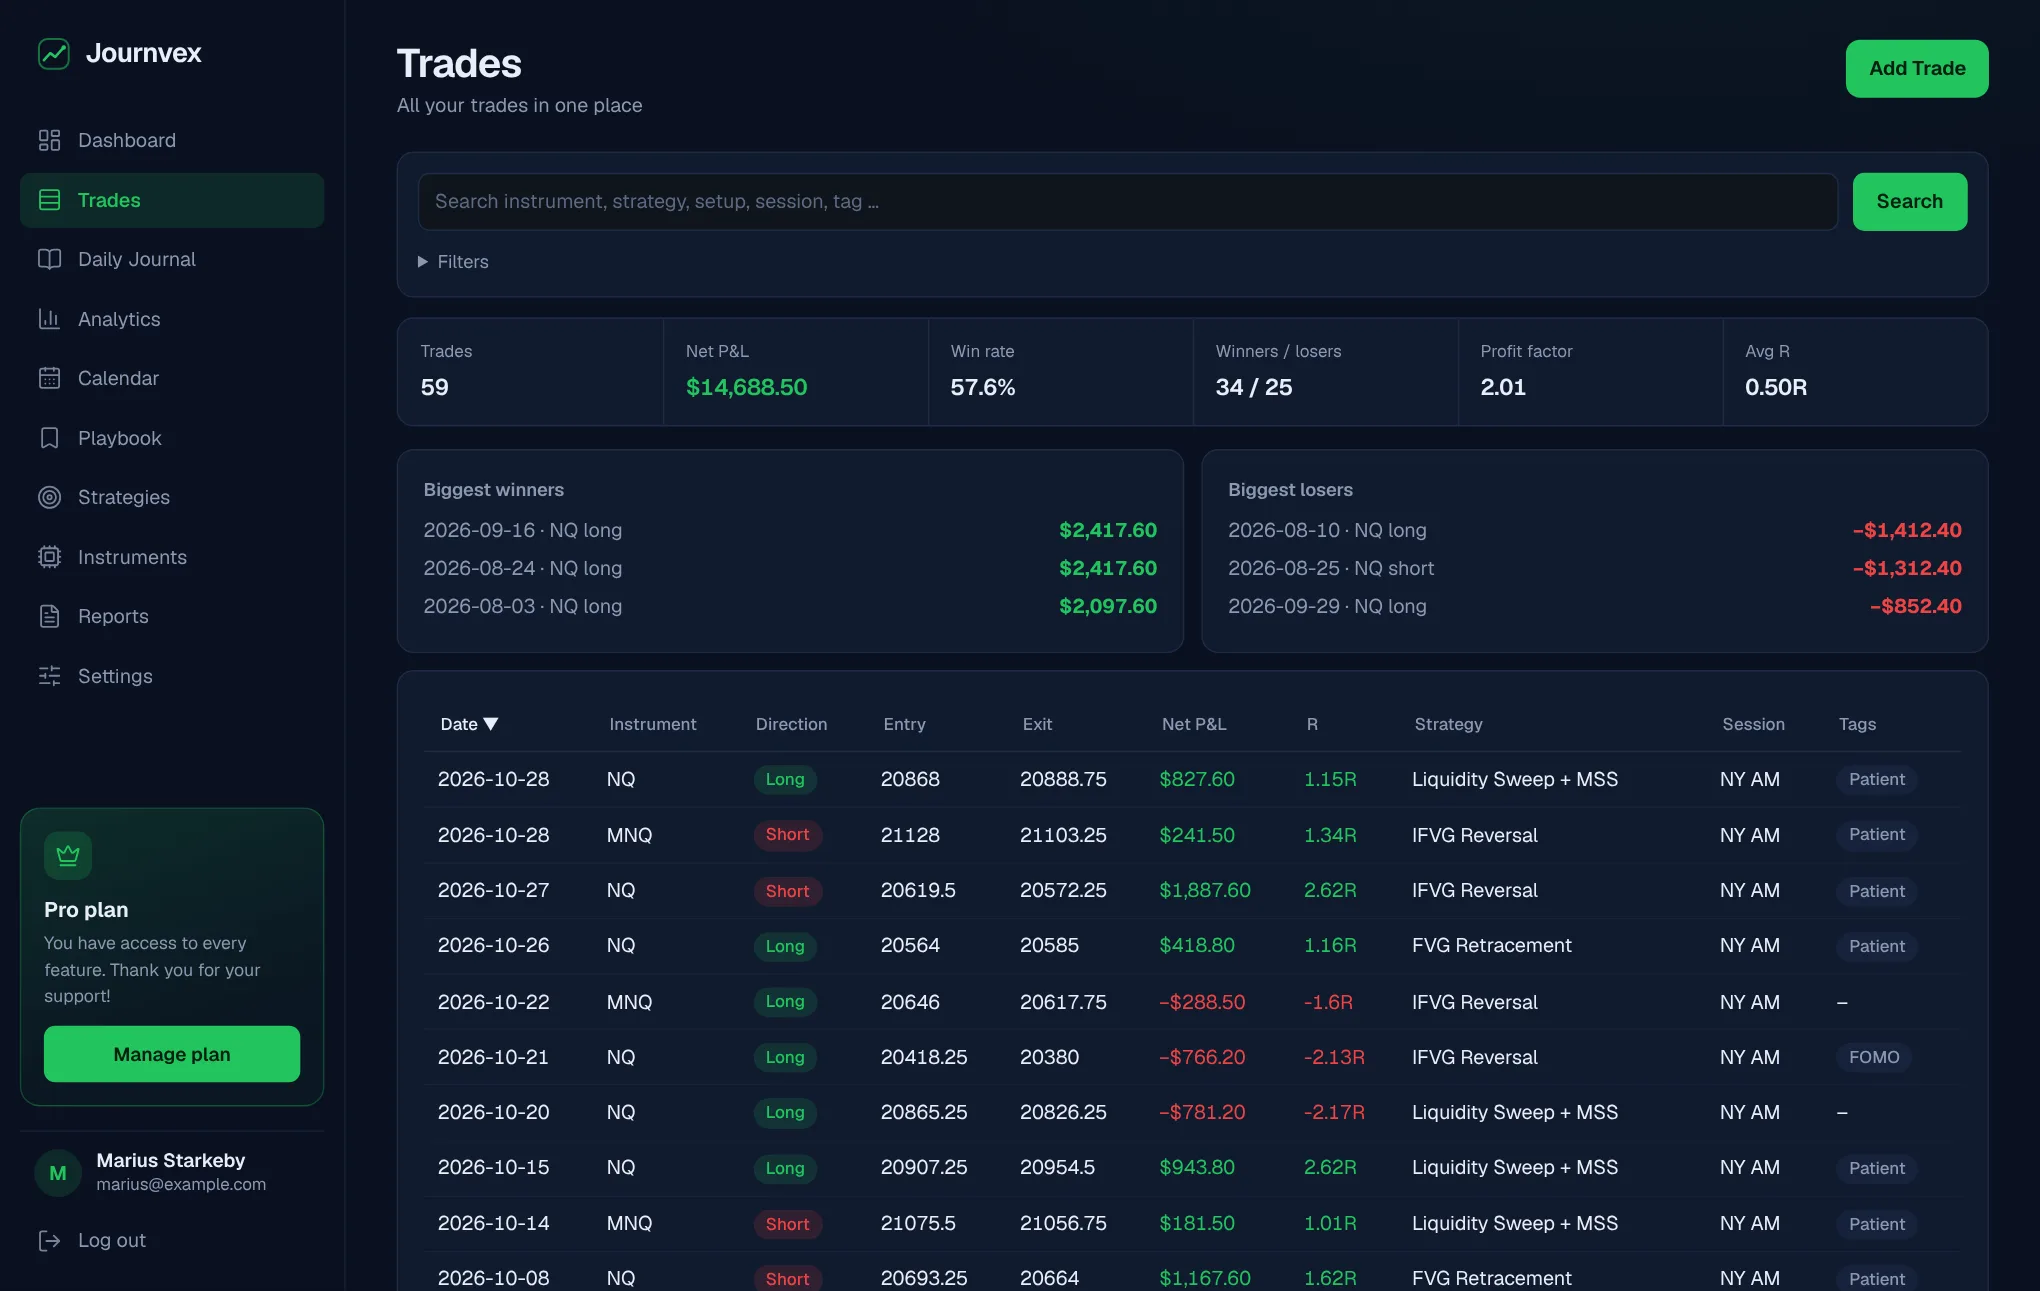This screenshot has height=1291, width=2040.
Task: Open the Dashboard menu item
Action: (172, 140)
